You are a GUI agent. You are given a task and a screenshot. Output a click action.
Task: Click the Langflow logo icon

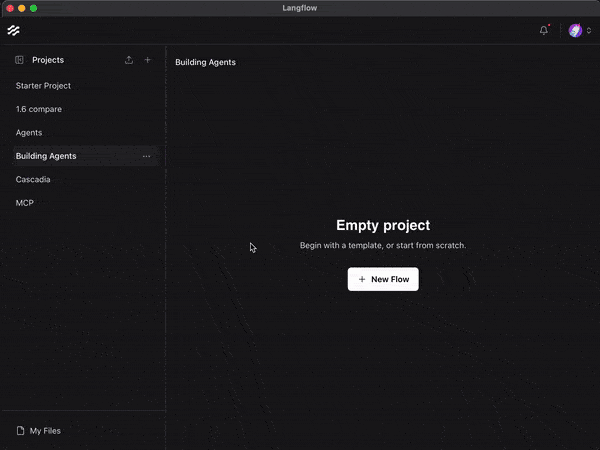coord(13,30)
